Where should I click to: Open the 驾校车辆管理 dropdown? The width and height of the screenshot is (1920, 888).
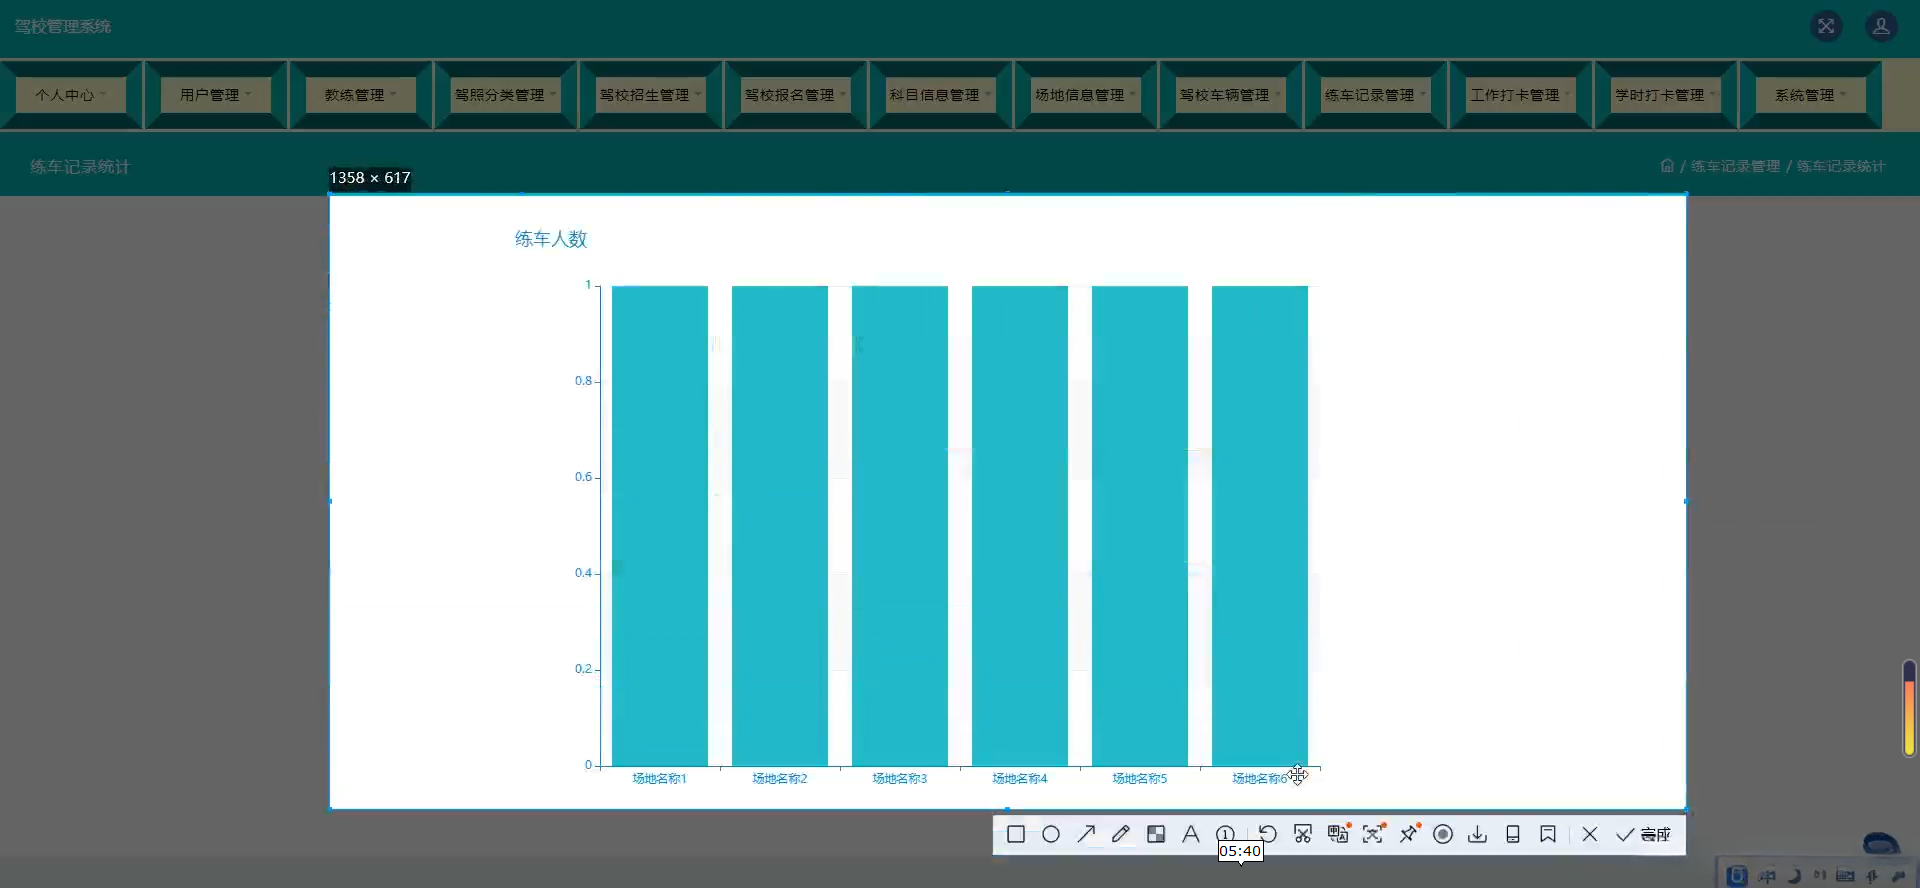tap(1231, 95)
